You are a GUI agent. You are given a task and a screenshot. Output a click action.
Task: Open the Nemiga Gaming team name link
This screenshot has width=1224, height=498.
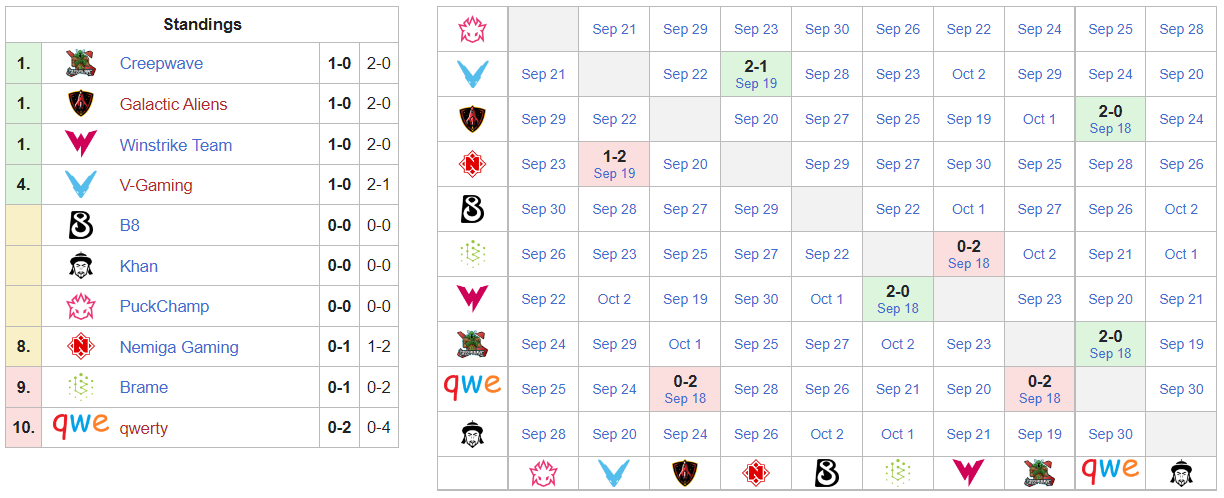coord(179,347)
